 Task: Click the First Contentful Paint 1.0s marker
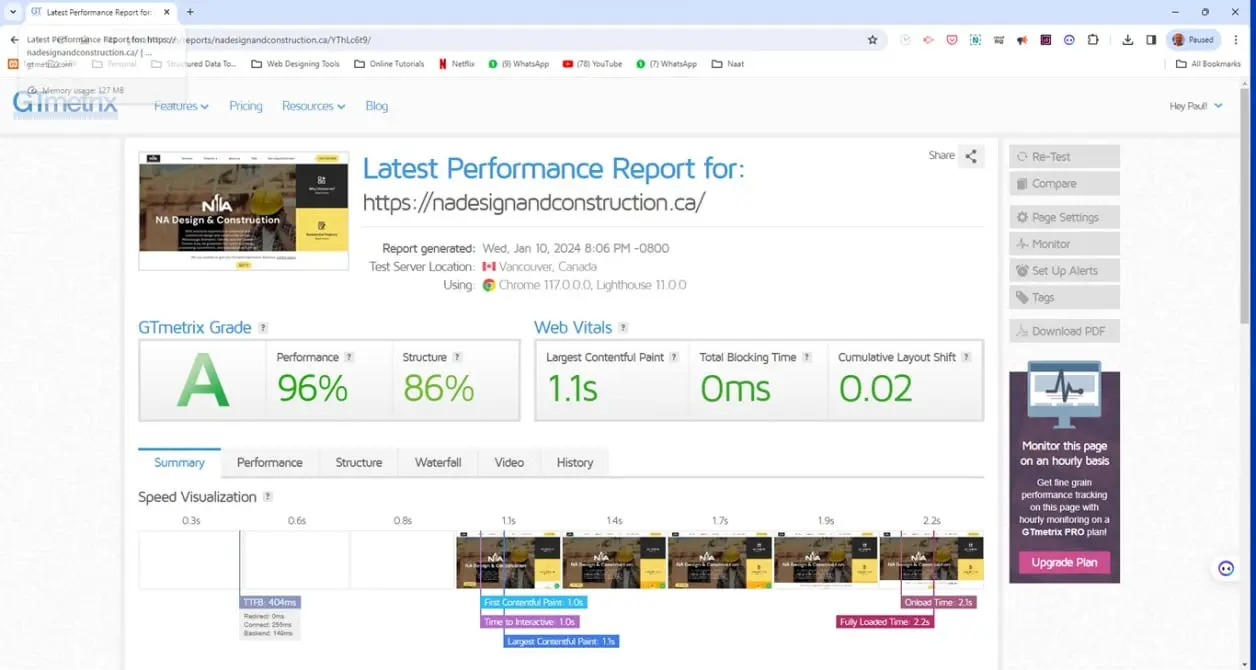click(x=534, y=602)
